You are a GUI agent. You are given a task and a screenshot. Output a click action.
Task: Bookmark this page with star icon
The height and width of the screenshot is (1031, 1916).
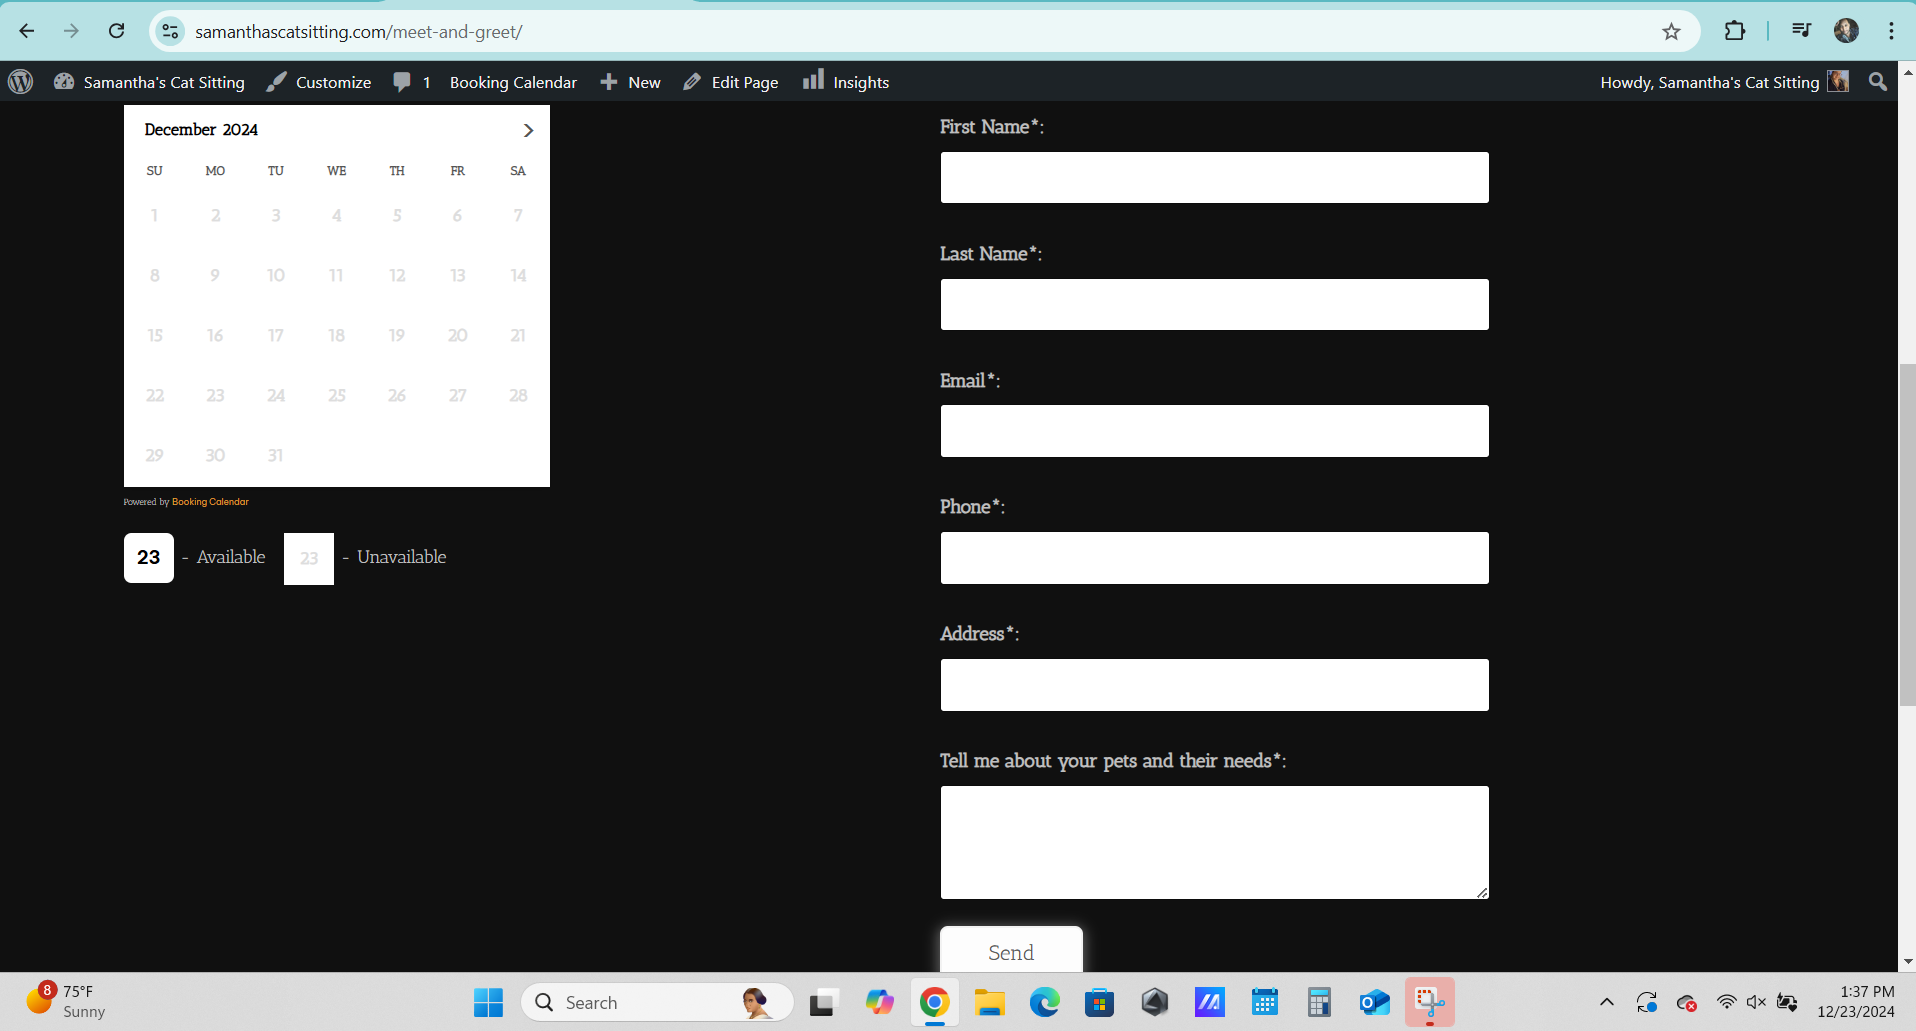(x=1671, y=31)
